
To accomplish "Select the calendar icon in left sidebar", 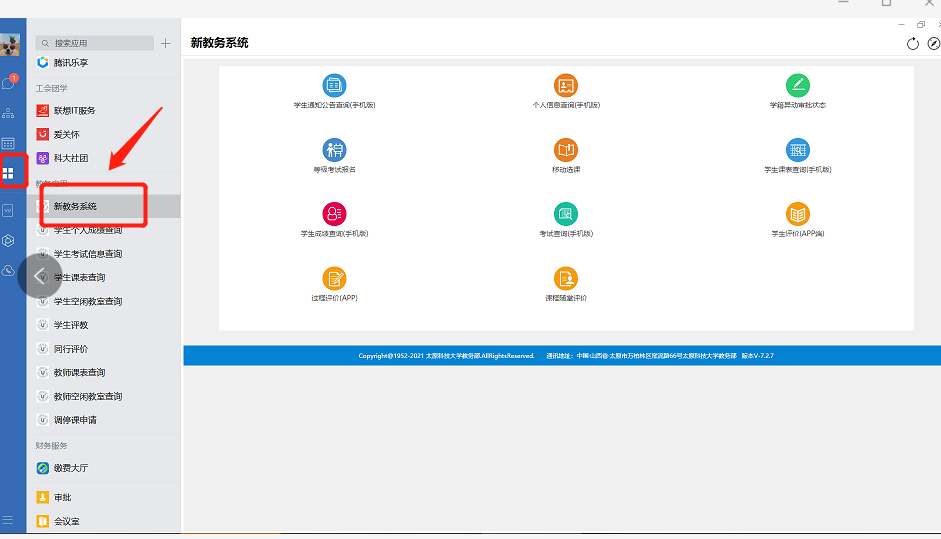I will tap(8, 143).
